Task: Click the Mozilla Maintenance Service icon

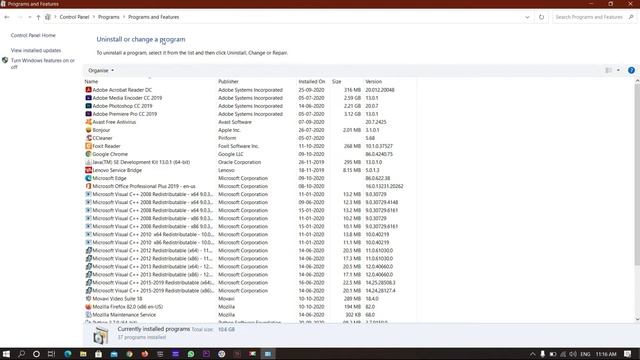Action: (88, 315)
